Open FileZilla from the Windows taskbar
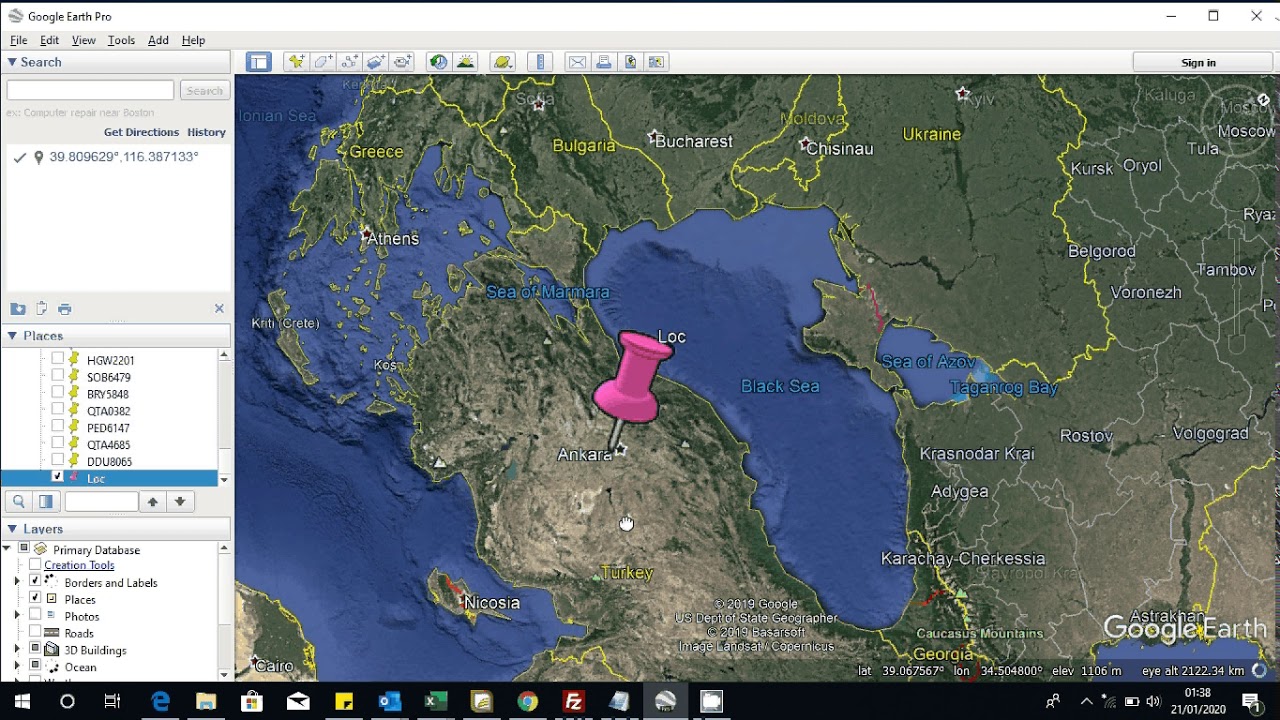Image resolution: width=1280 pixels, height=720 pixels. coord(573,701)
